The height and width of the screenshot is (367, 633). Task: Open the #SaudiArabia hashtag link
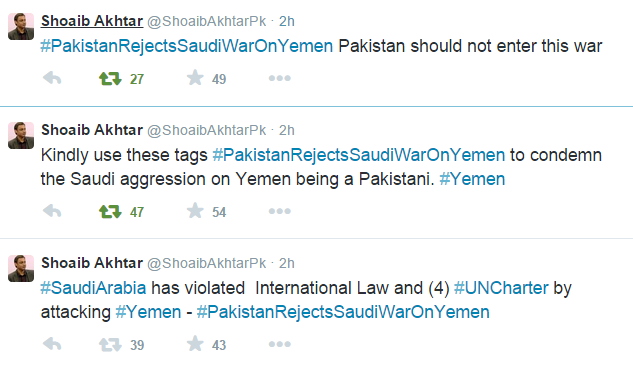pyautogui.click(x=93, y=288)
